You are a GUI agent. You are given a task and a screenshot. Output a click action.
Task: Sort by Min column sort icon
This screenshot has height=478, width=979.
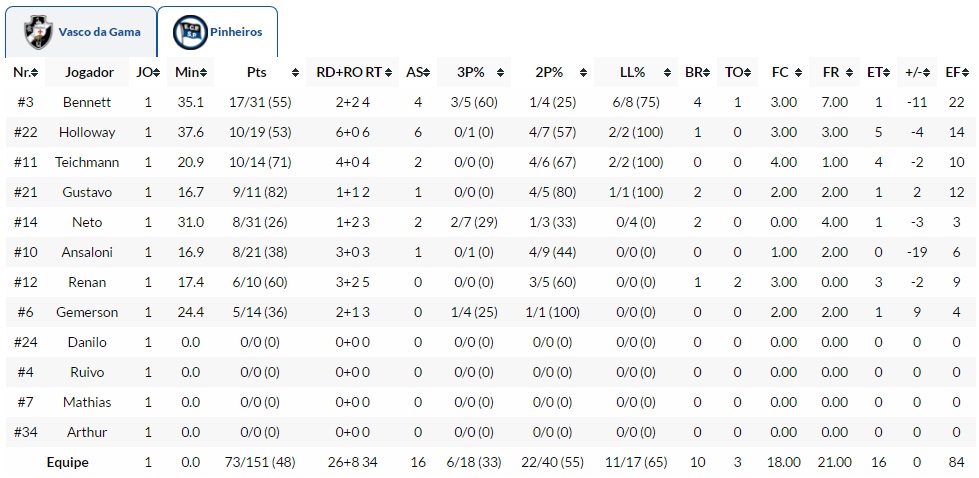[206, 73]
